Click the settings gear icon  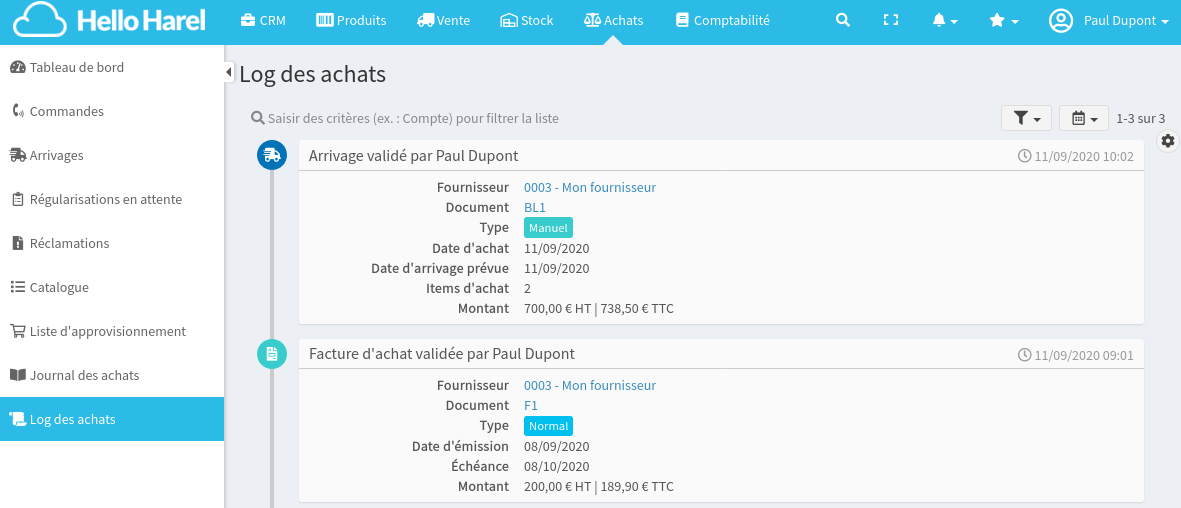[x=1168, y=141]
